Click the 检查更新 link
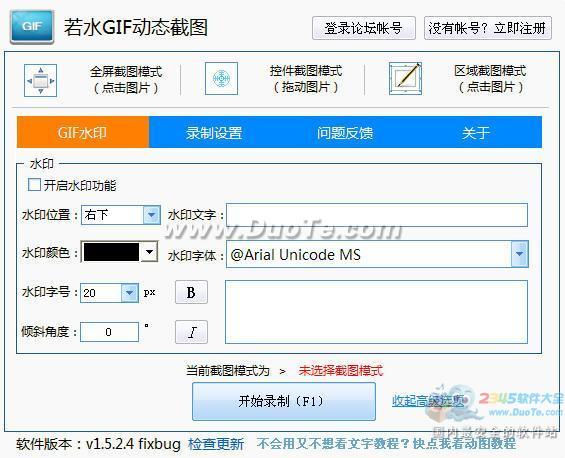 [x=216, y=444]
